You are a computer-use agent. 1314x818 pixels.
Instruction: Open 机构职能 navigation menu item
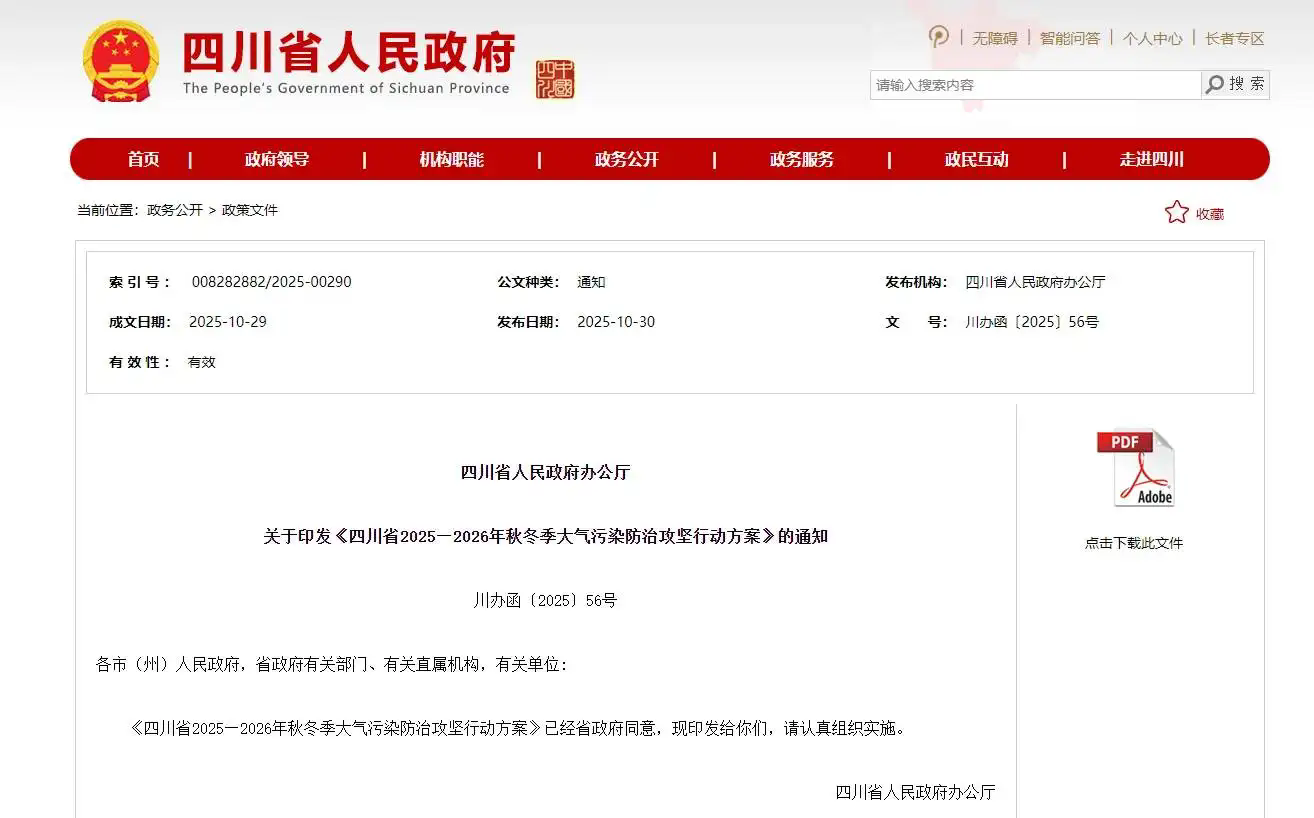tap(451, 159)
